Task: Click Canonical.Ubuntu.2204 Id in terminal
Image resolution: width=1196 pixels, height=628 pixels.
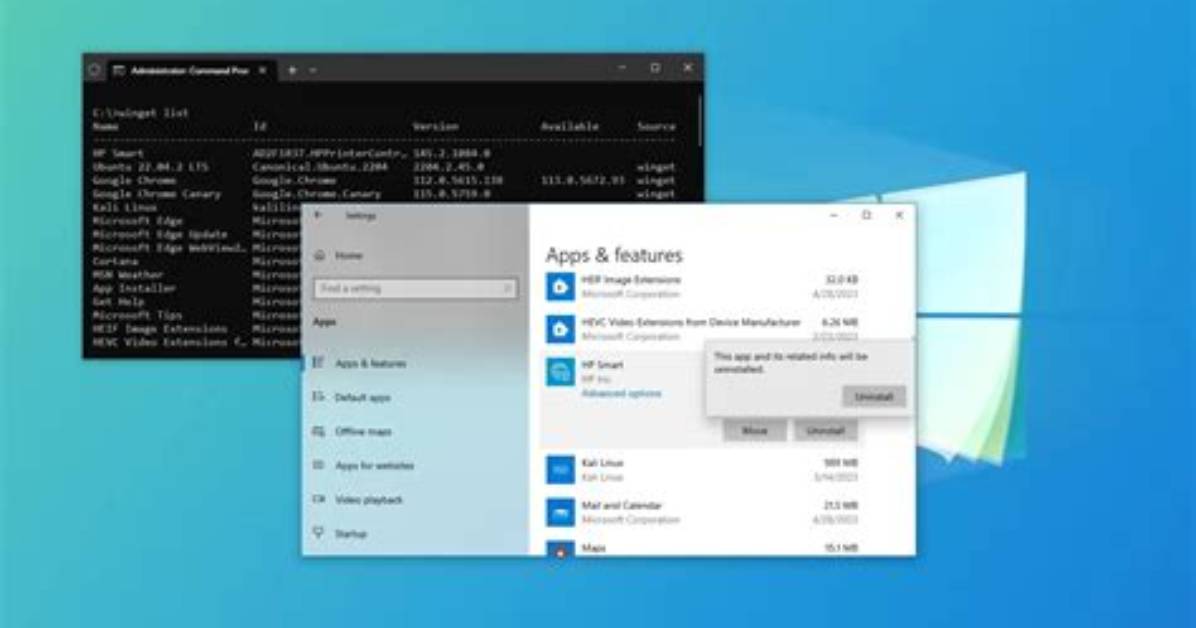Action: point(320,167)
